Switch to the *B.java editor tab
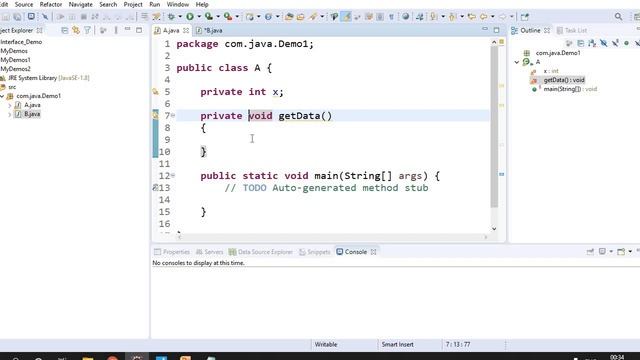The height and width of the screenshot is (360, 640). [x=209, y=30]
